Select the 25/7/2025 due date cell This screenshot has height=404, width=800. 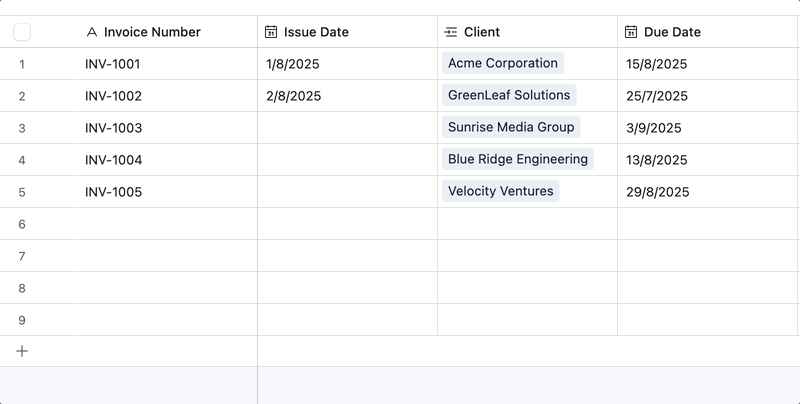pos(707,96)
